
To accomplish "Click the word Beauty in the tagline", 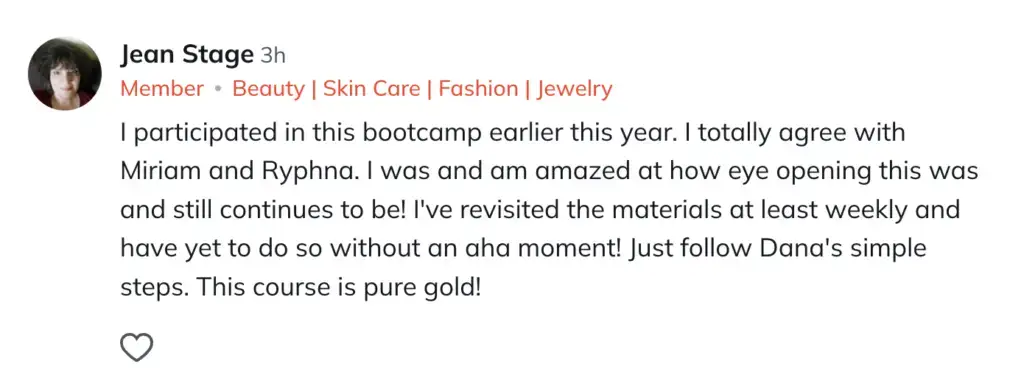I will pyautogui.click(x=268, y=89).
